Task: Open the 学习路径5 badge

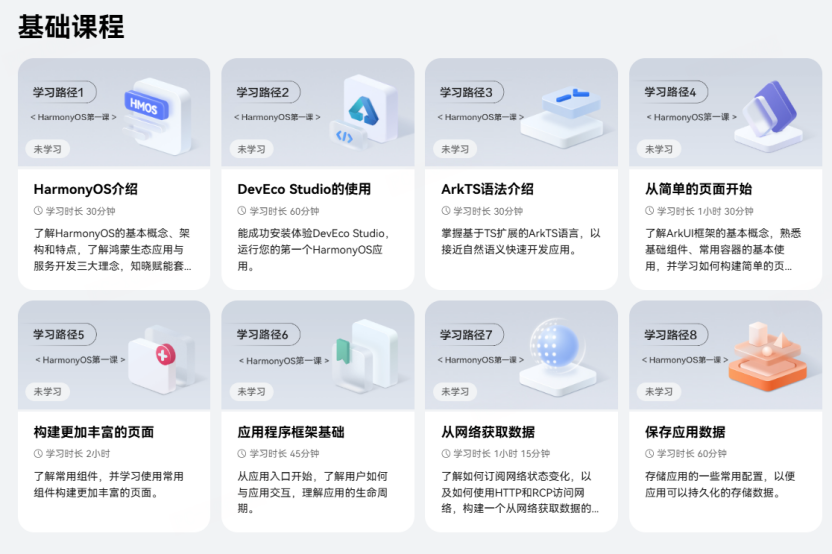Action: (61, 334)
